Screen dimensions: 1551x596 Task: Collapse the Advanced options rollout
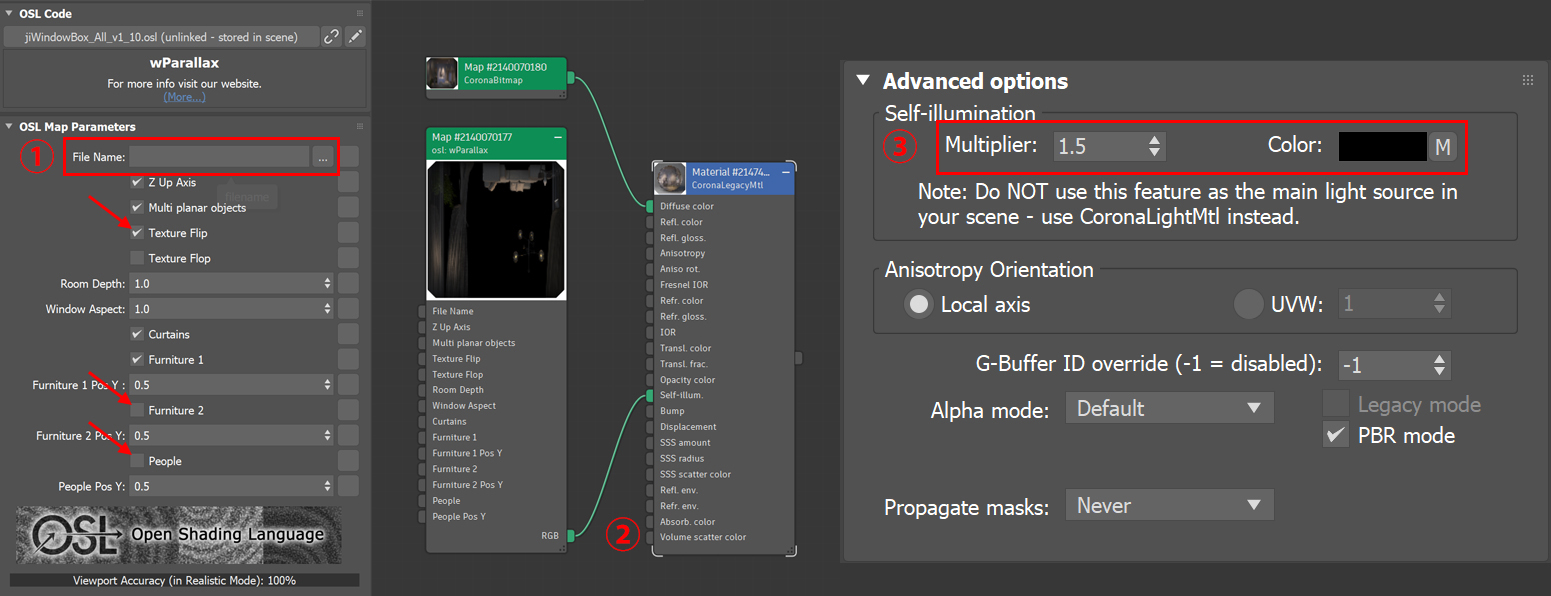click(863, 82)
